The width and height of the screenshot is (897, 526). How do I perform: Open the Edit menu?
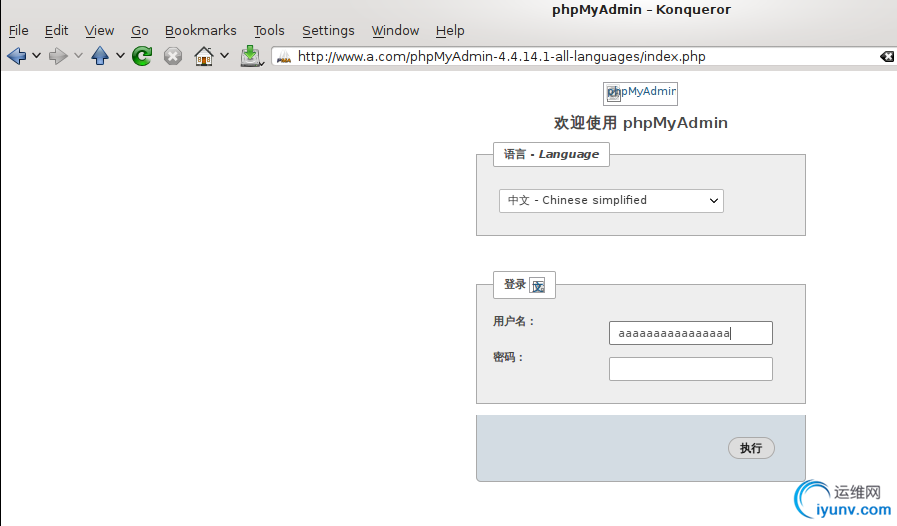(57, 31)
